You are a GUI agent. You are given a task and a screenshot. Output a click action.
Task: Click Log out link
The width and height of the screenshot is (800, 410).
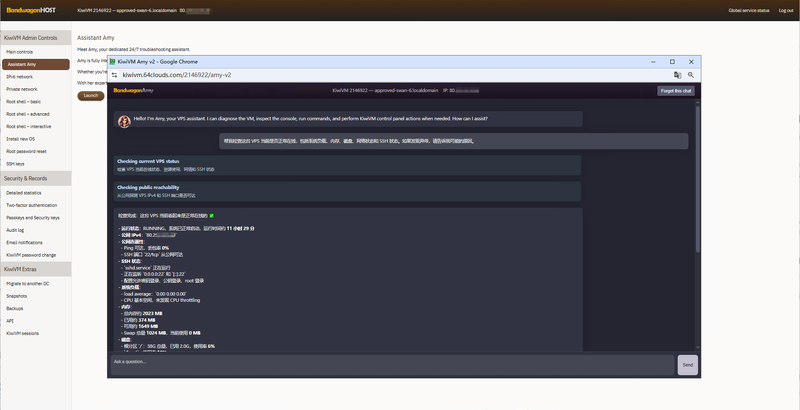[x=786, y=10]
